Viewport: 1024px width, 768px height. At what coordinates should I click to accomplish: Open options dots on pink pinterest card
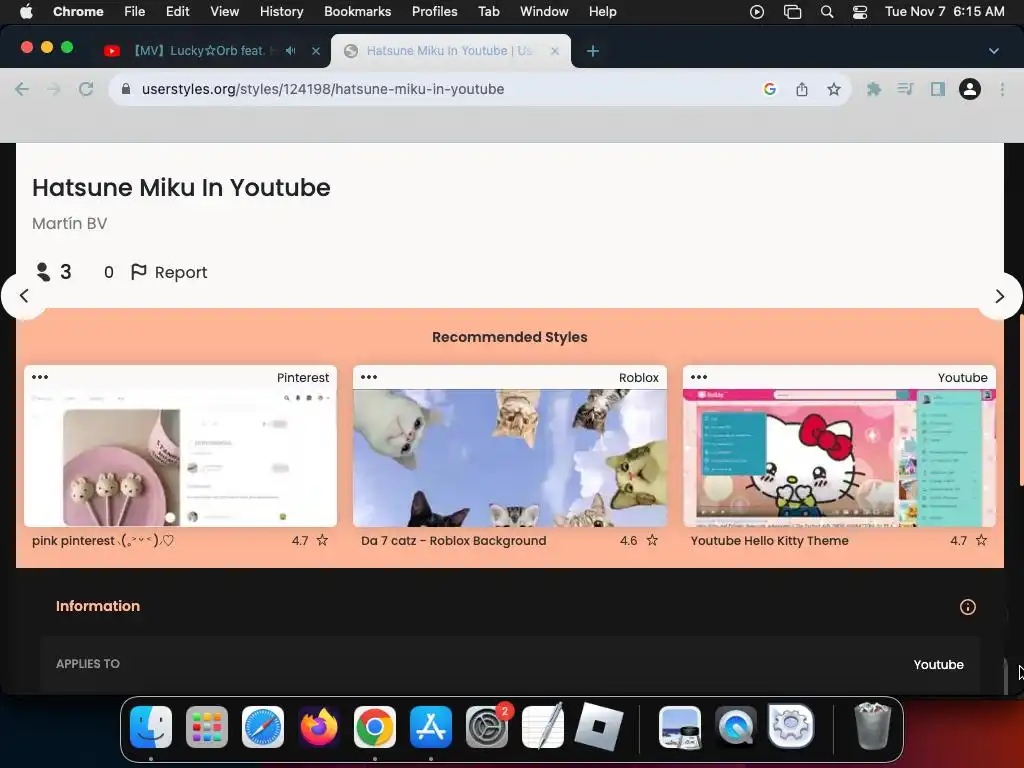(40, 377)
